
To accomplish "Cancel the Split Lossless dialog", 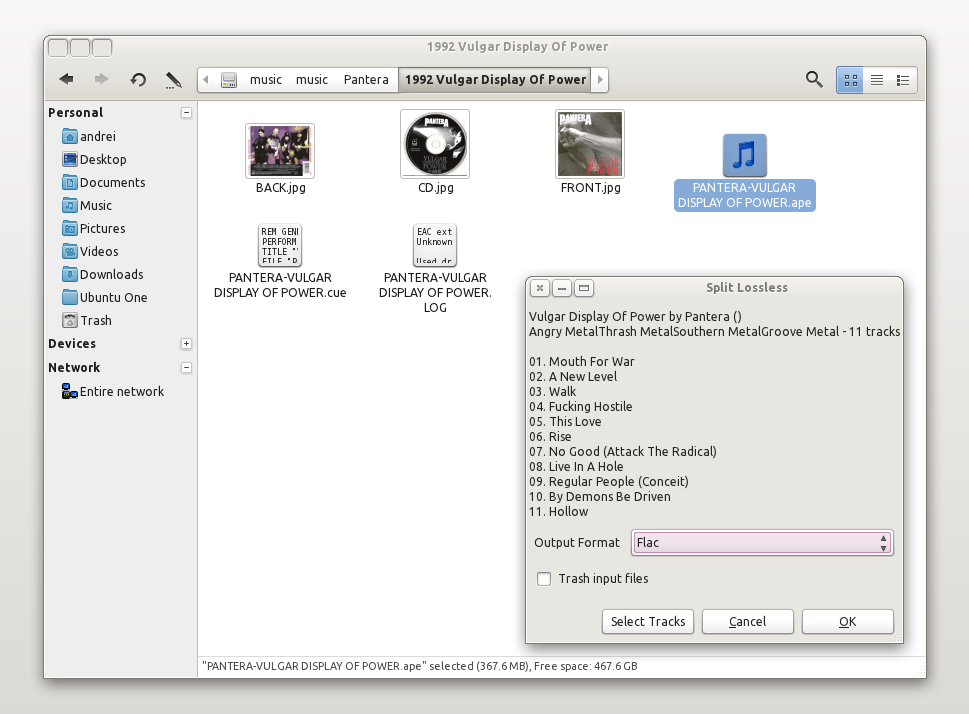I will 748,621.
